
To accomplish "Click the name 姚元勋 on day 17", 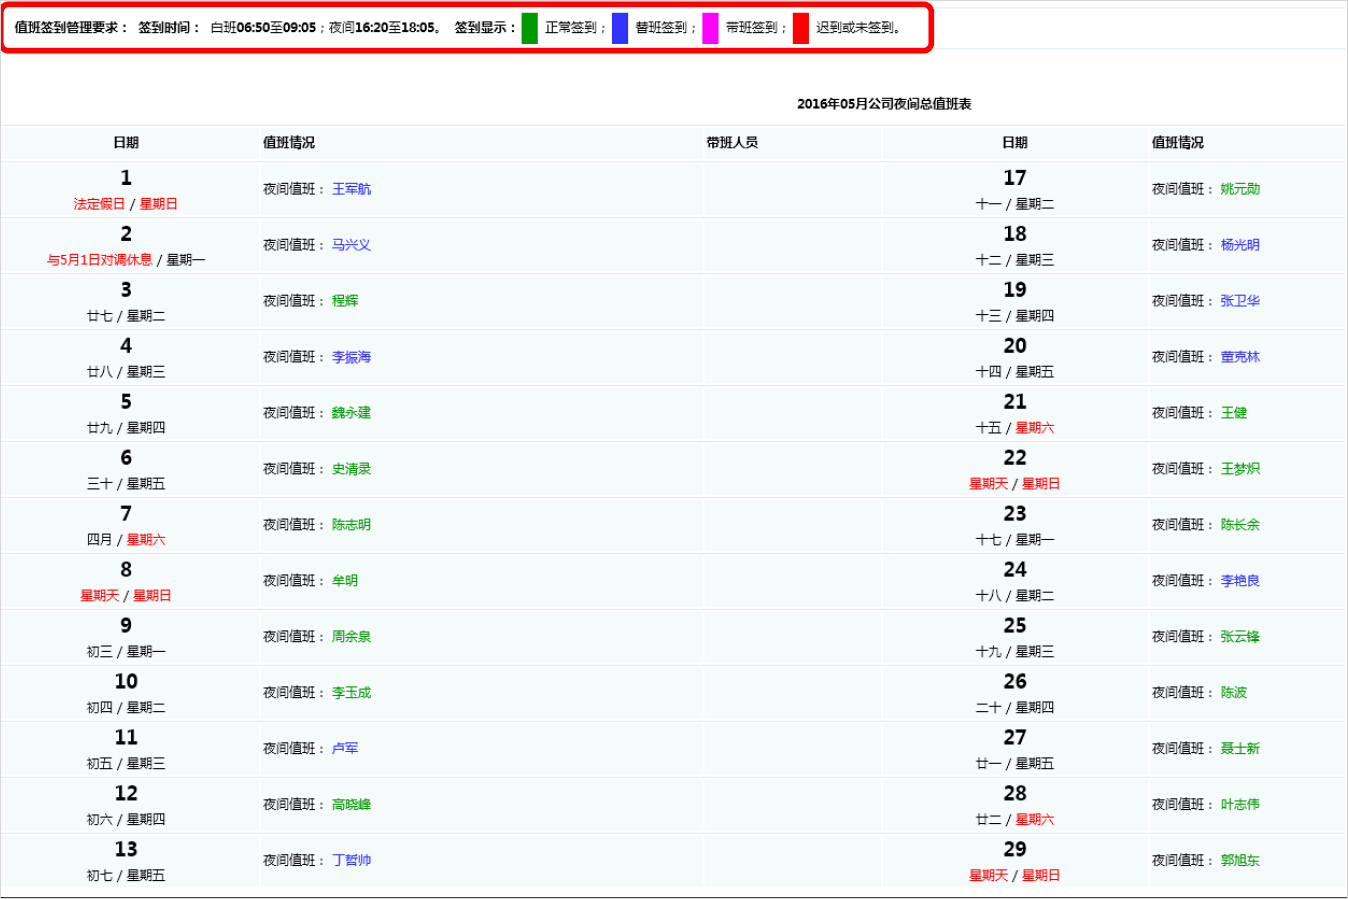I will pyautogui.click(x=1240, y=189).
